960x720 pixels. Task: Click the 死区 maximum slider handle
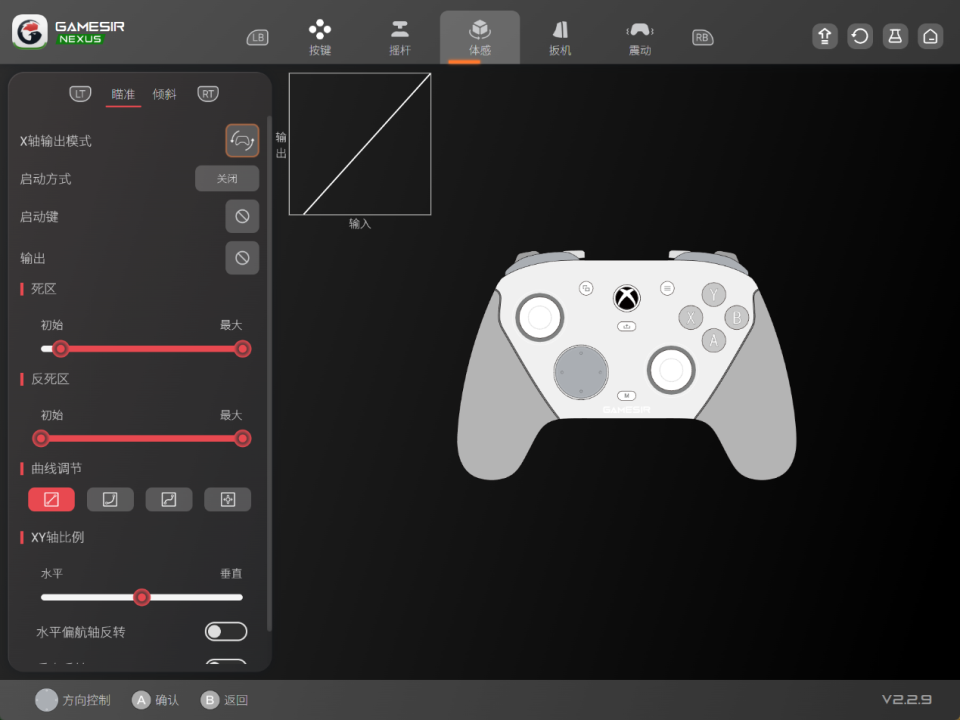[x=242, y=349]
